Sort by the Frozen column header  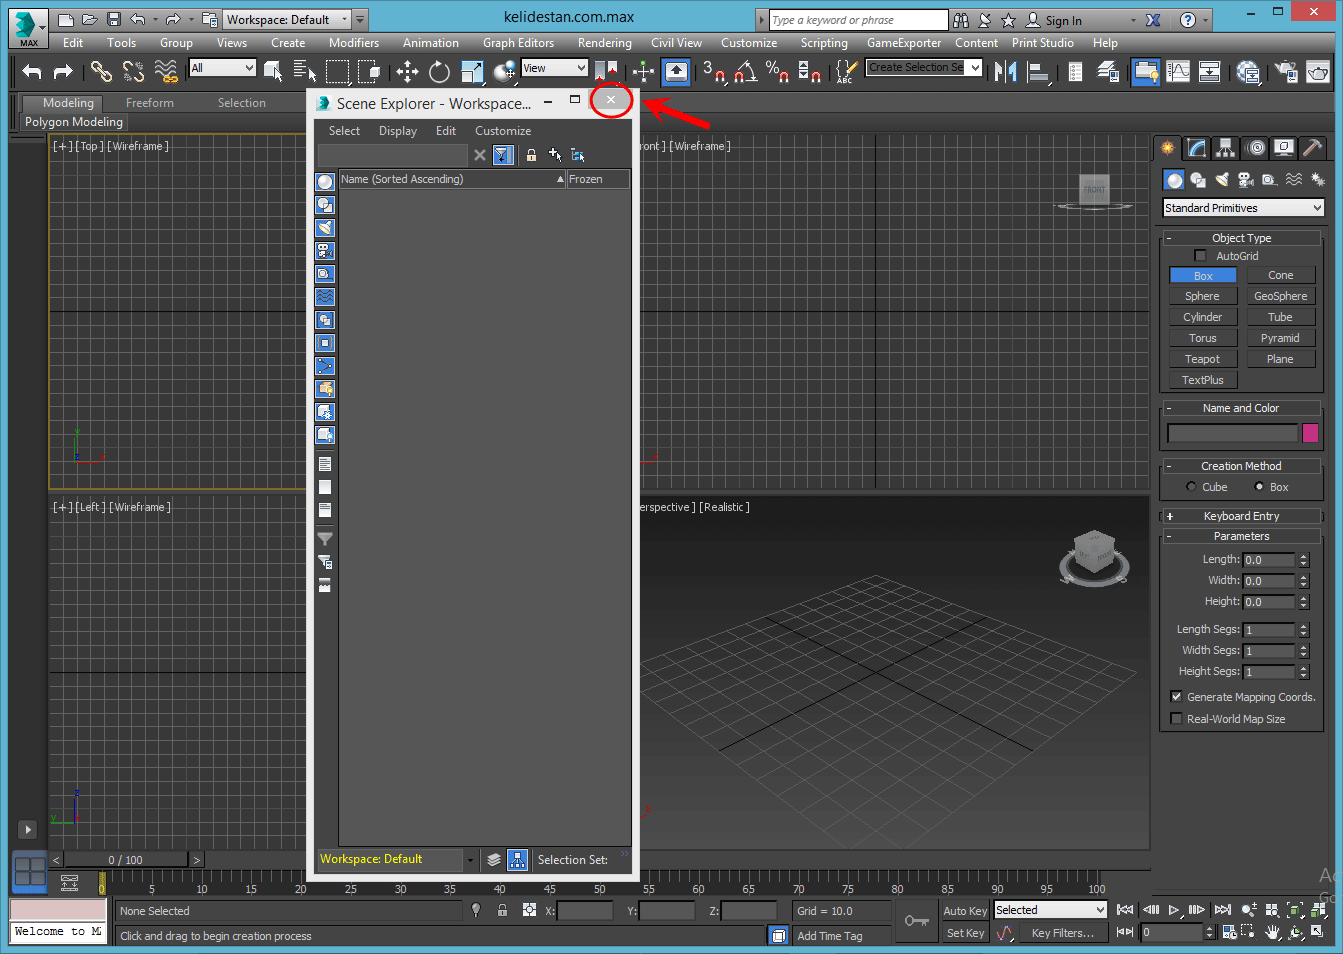pos(598,179)
